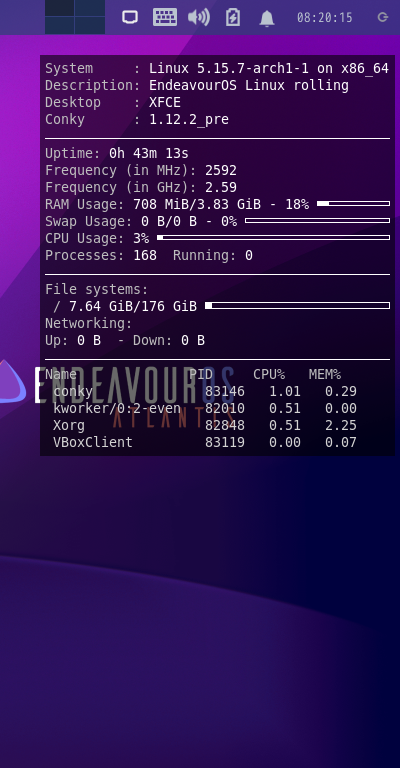Switch to the bottom-left workspace
The width and height of the screenshot is (400, 768).
tap(59, 25)
